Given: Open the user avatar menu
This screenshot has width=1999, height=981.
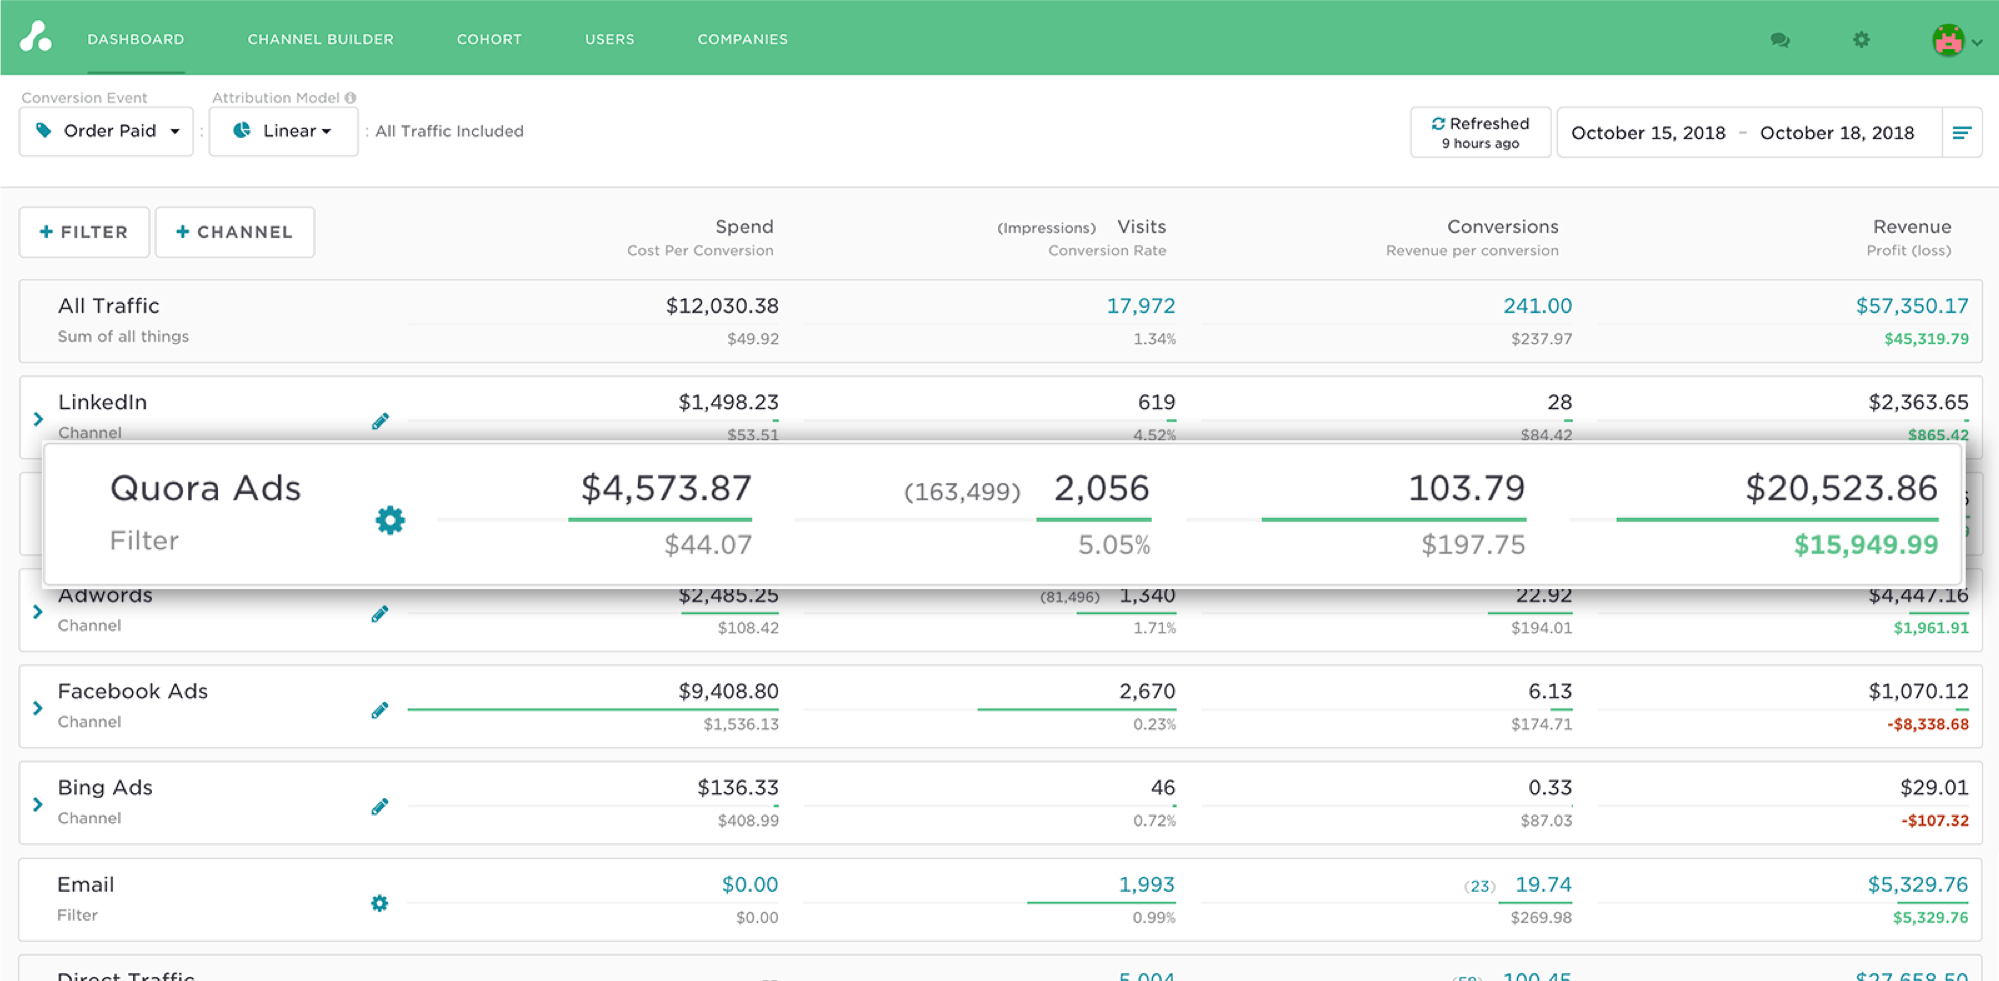Looking at the screenshot, I should coord(1956,40).
